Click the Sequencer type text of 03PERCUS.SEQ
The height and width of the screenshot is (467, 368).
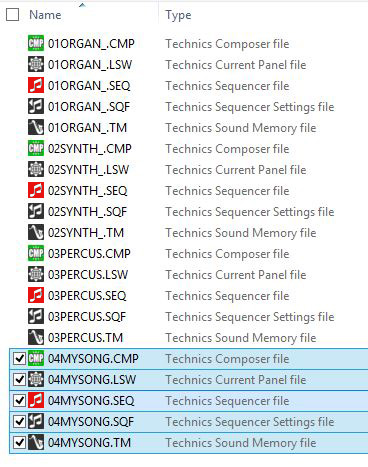227,296
